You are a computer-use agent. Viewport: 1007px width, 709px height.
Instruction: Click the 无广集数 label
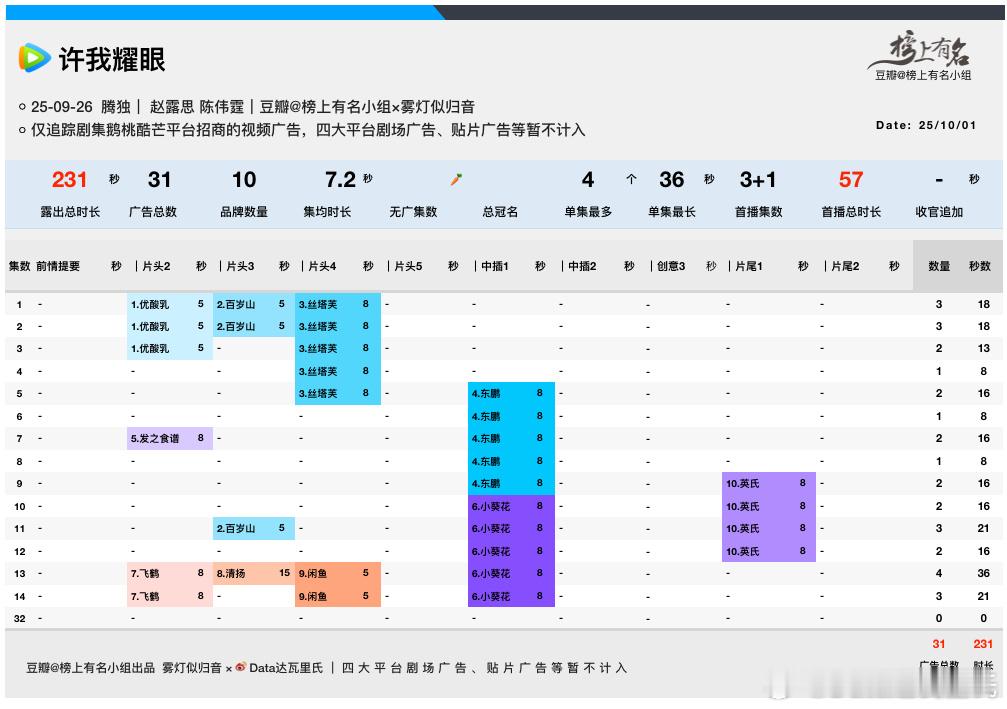[x=413, y=211]
